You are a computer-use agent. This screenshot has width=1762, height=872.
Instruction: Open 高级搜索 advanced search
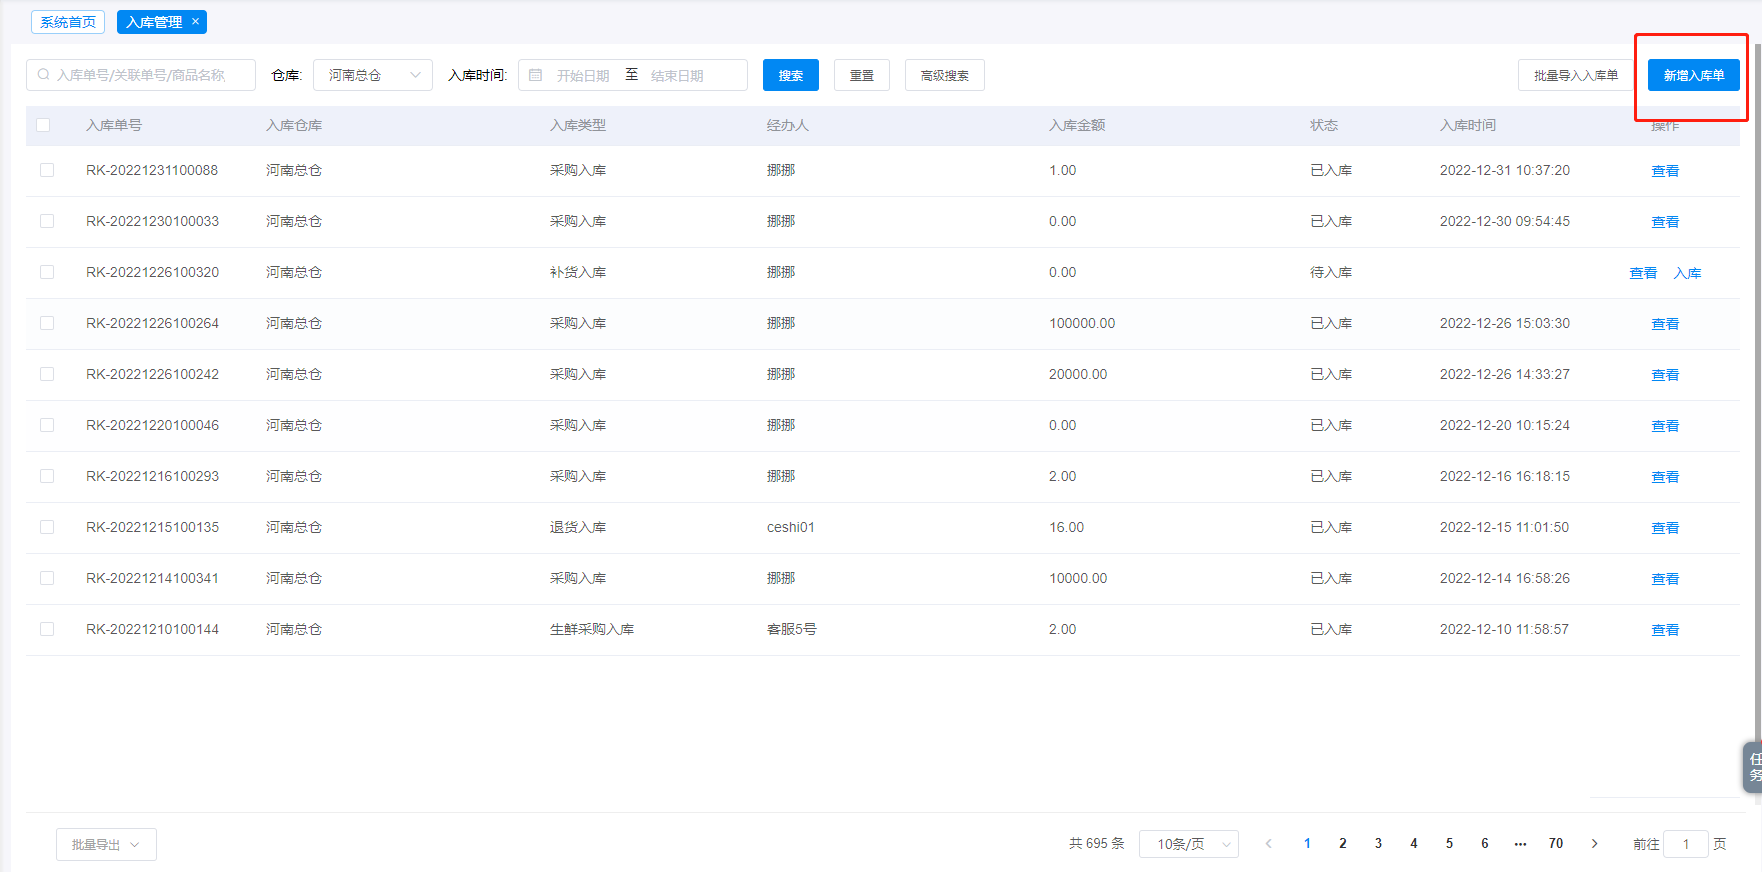(944, 75)
